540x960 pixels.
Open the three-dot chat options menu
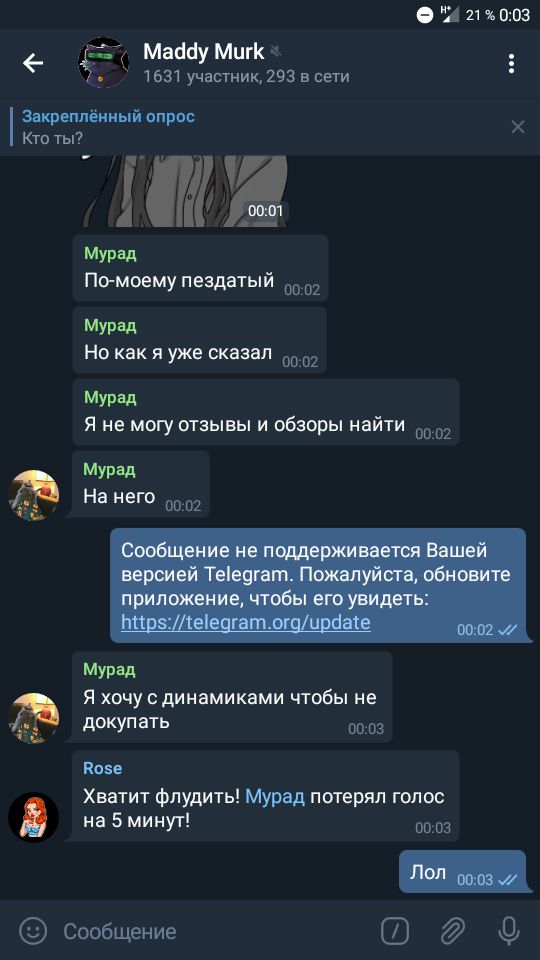[x=511, y=63]
